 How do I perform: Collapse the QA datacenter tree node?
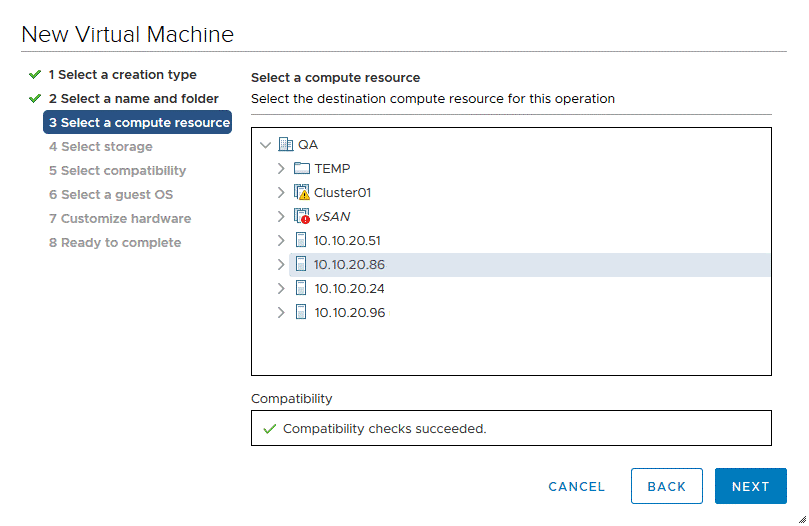point(265,145)
